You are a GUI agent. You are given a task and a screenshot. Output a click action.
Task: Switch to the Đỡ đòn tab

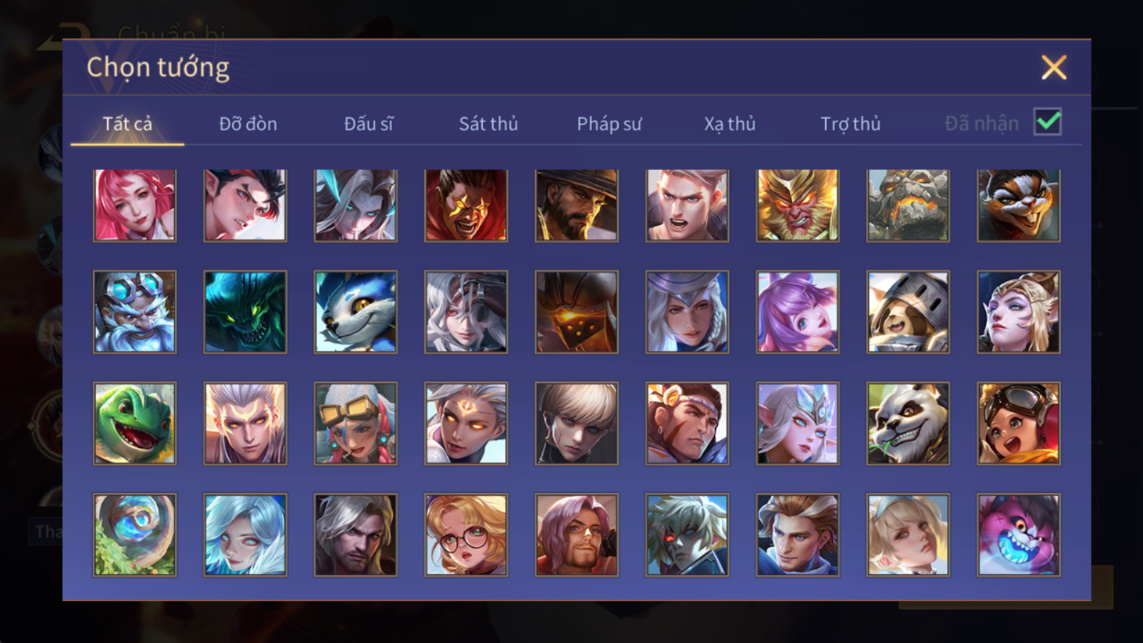[248, 124]
